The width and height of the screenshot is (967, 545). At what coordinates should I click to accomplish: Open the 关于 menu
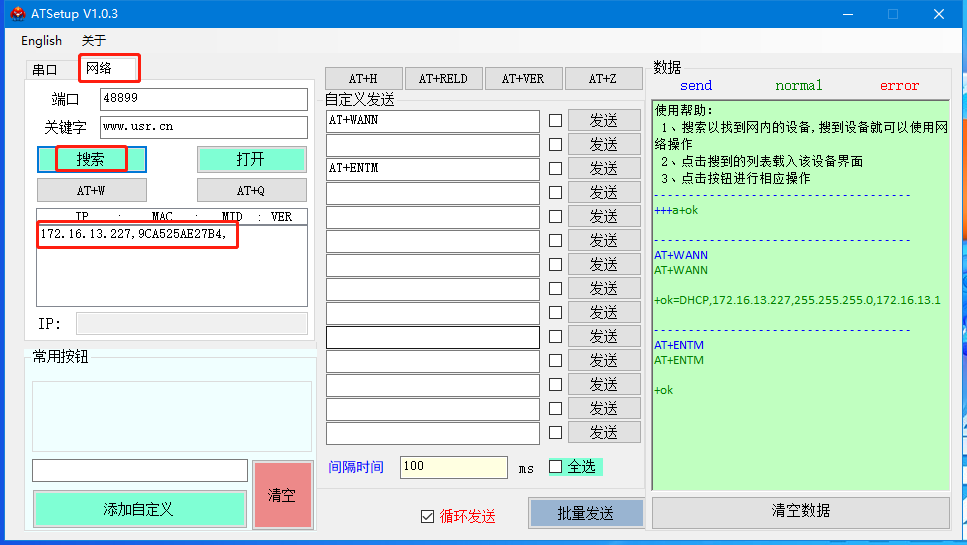(x=93, y=41)
